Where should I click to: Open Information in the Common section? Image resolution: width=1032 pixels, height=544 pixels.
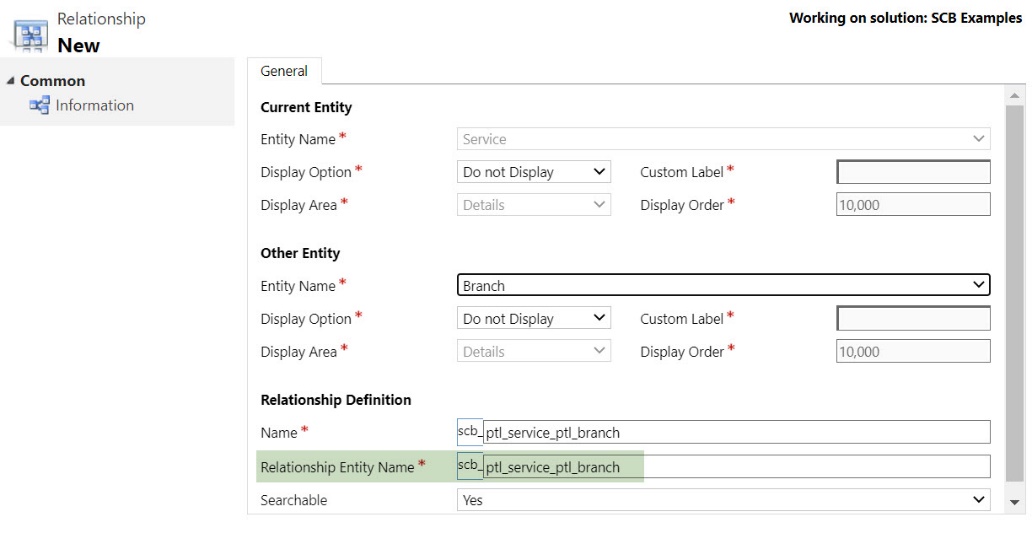coord(94,105)
